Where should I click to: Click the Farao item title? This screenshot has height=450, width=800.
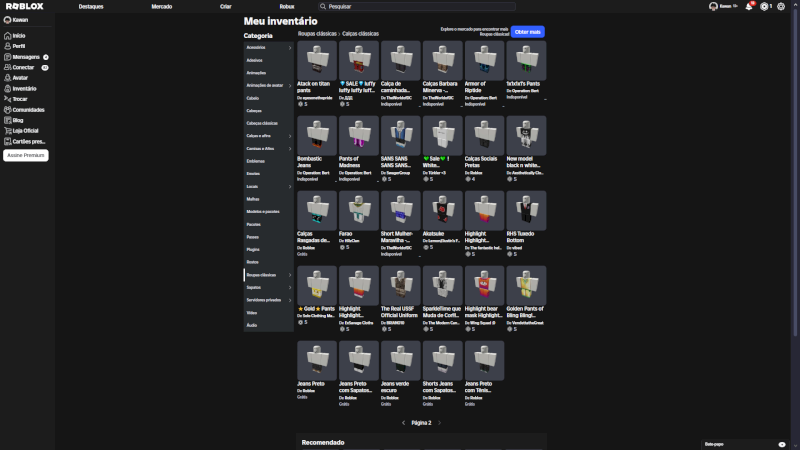click(345, 234)
